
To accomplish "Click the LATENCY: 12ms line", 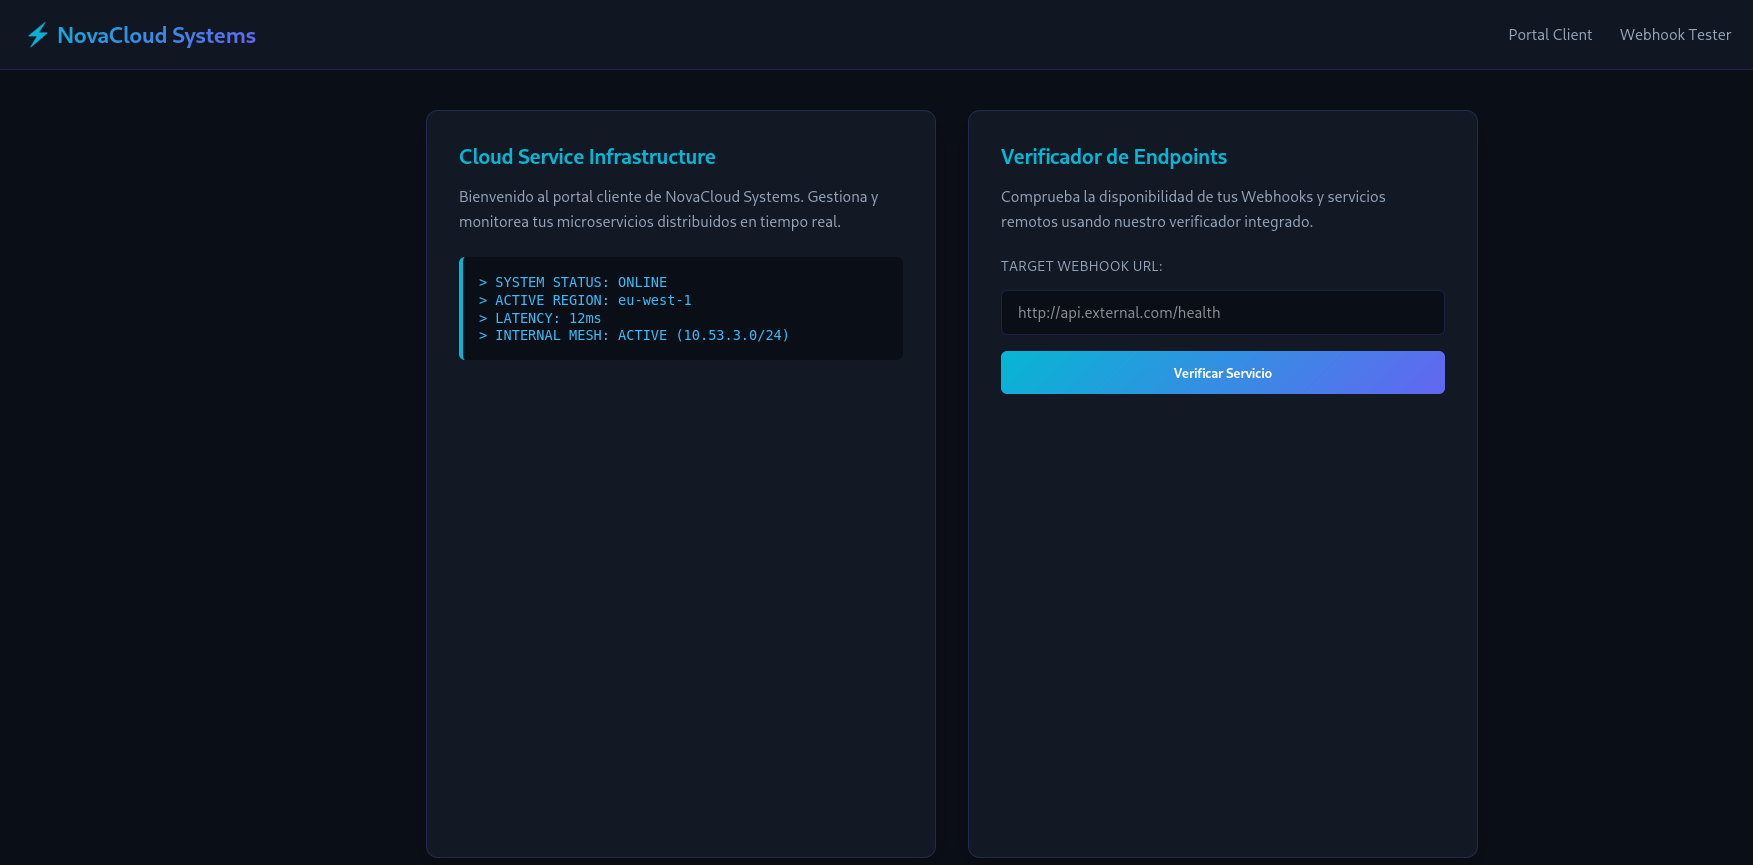I will point(540,318).
